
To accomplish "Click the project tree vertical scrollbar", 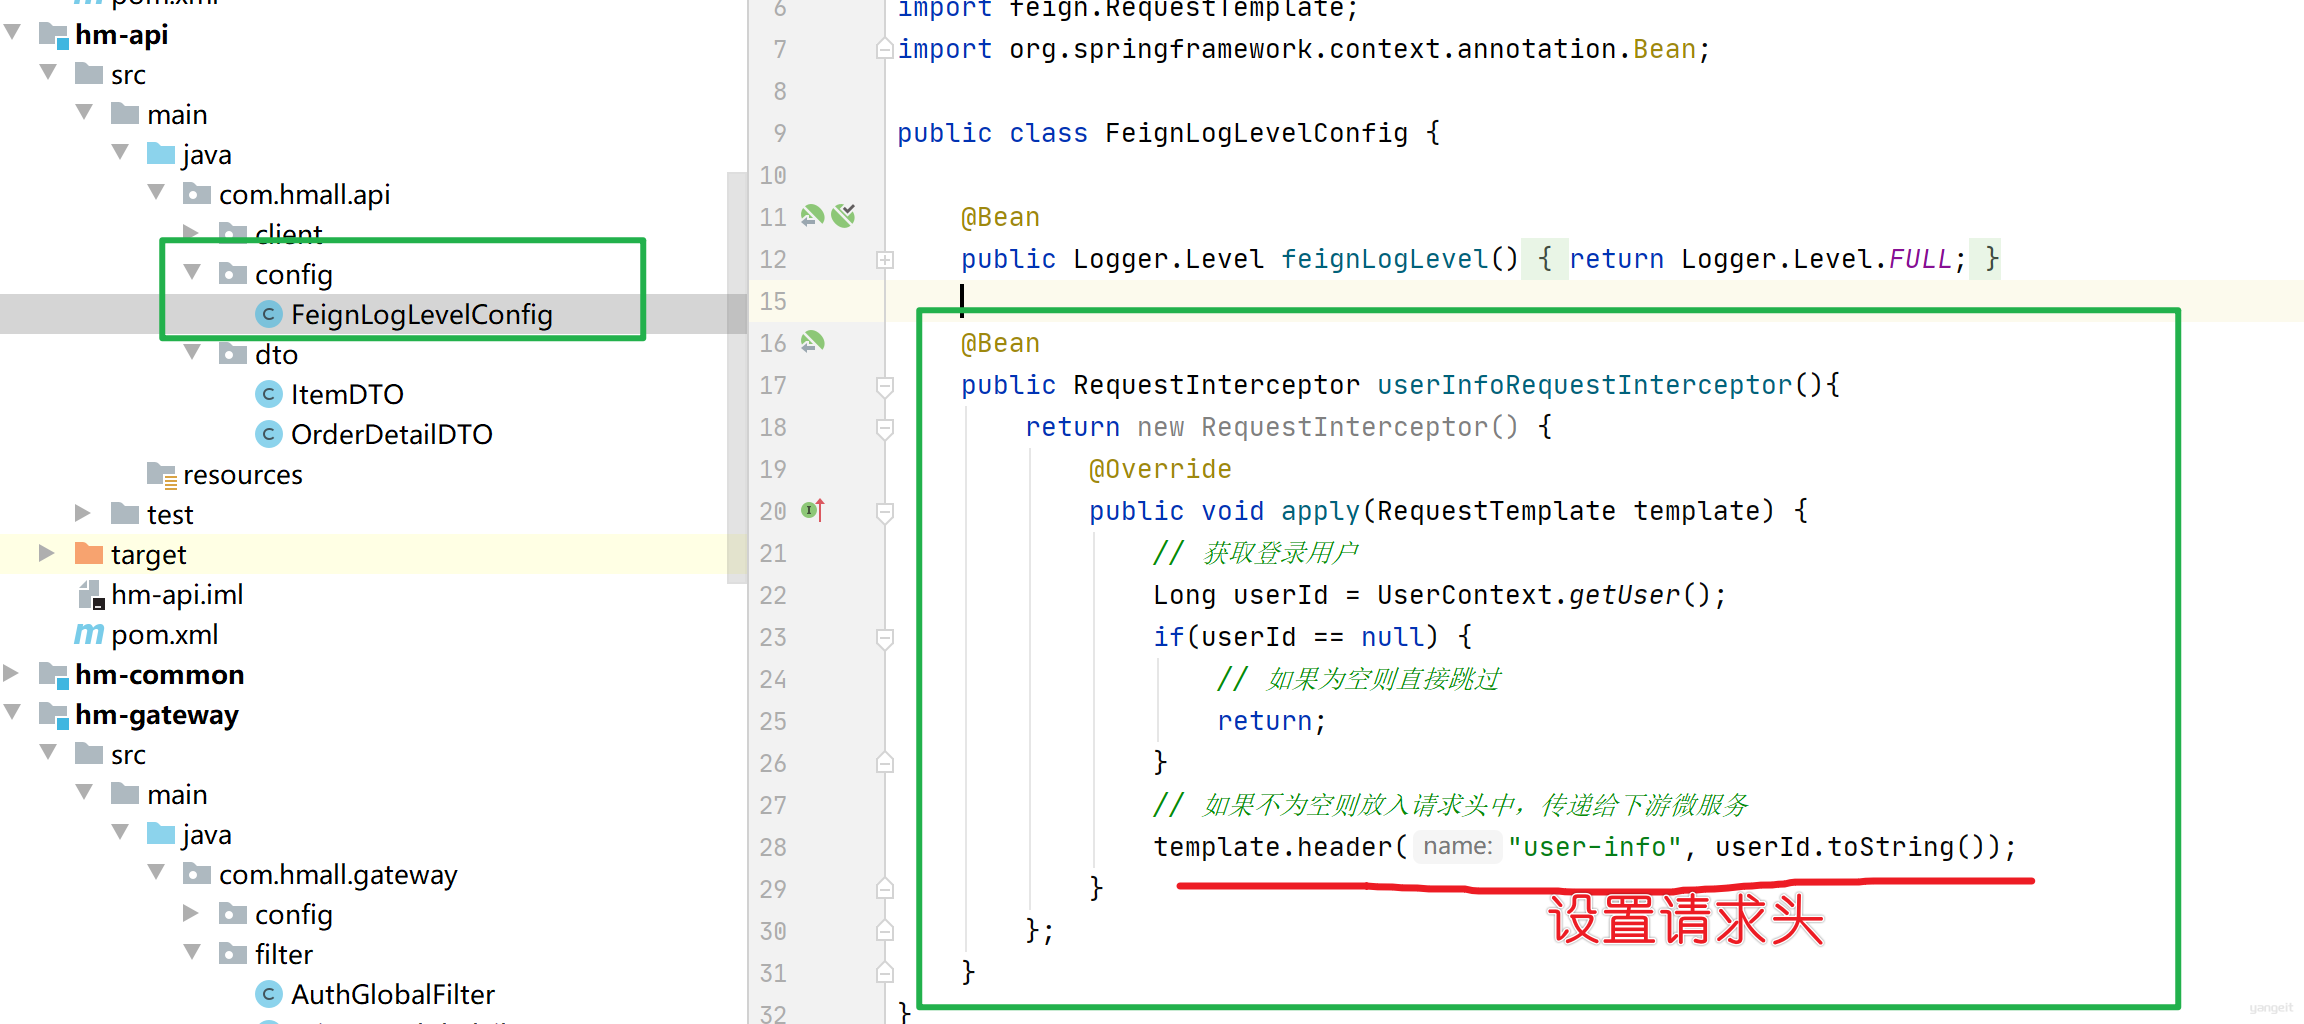I will point(737,377).
